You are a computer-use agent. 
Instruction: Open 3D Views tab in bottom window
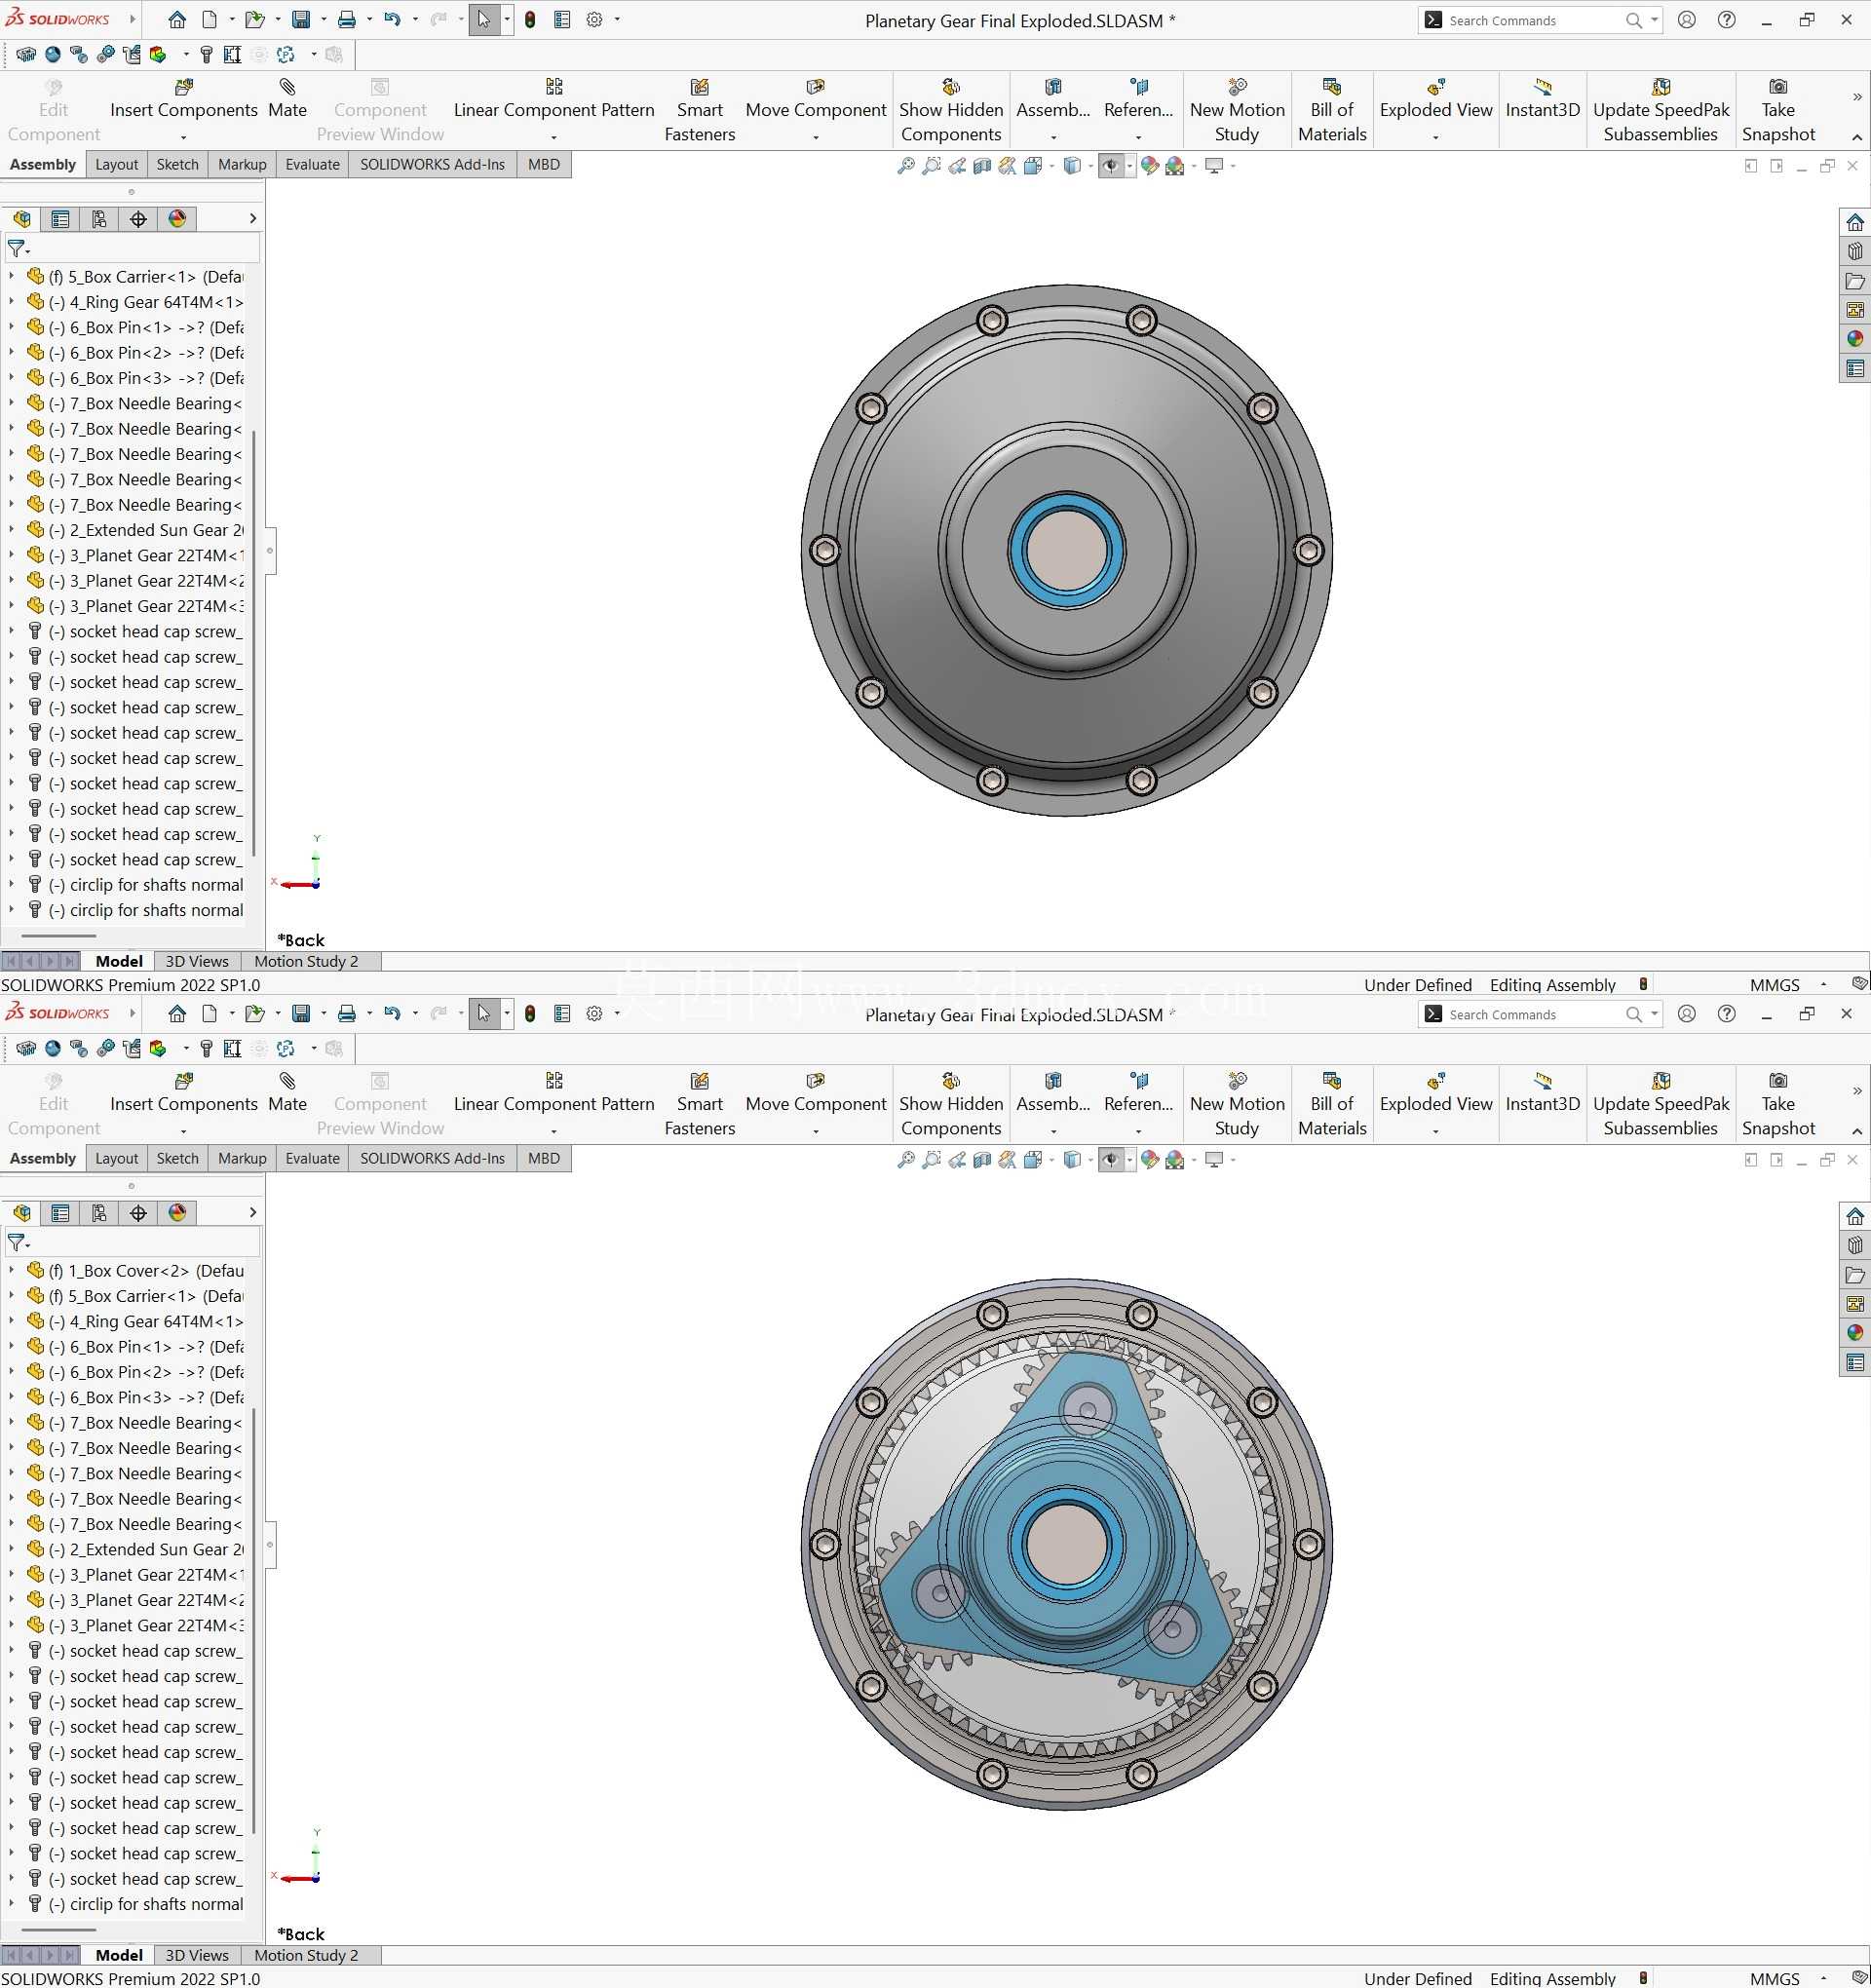coord(197,1955)
